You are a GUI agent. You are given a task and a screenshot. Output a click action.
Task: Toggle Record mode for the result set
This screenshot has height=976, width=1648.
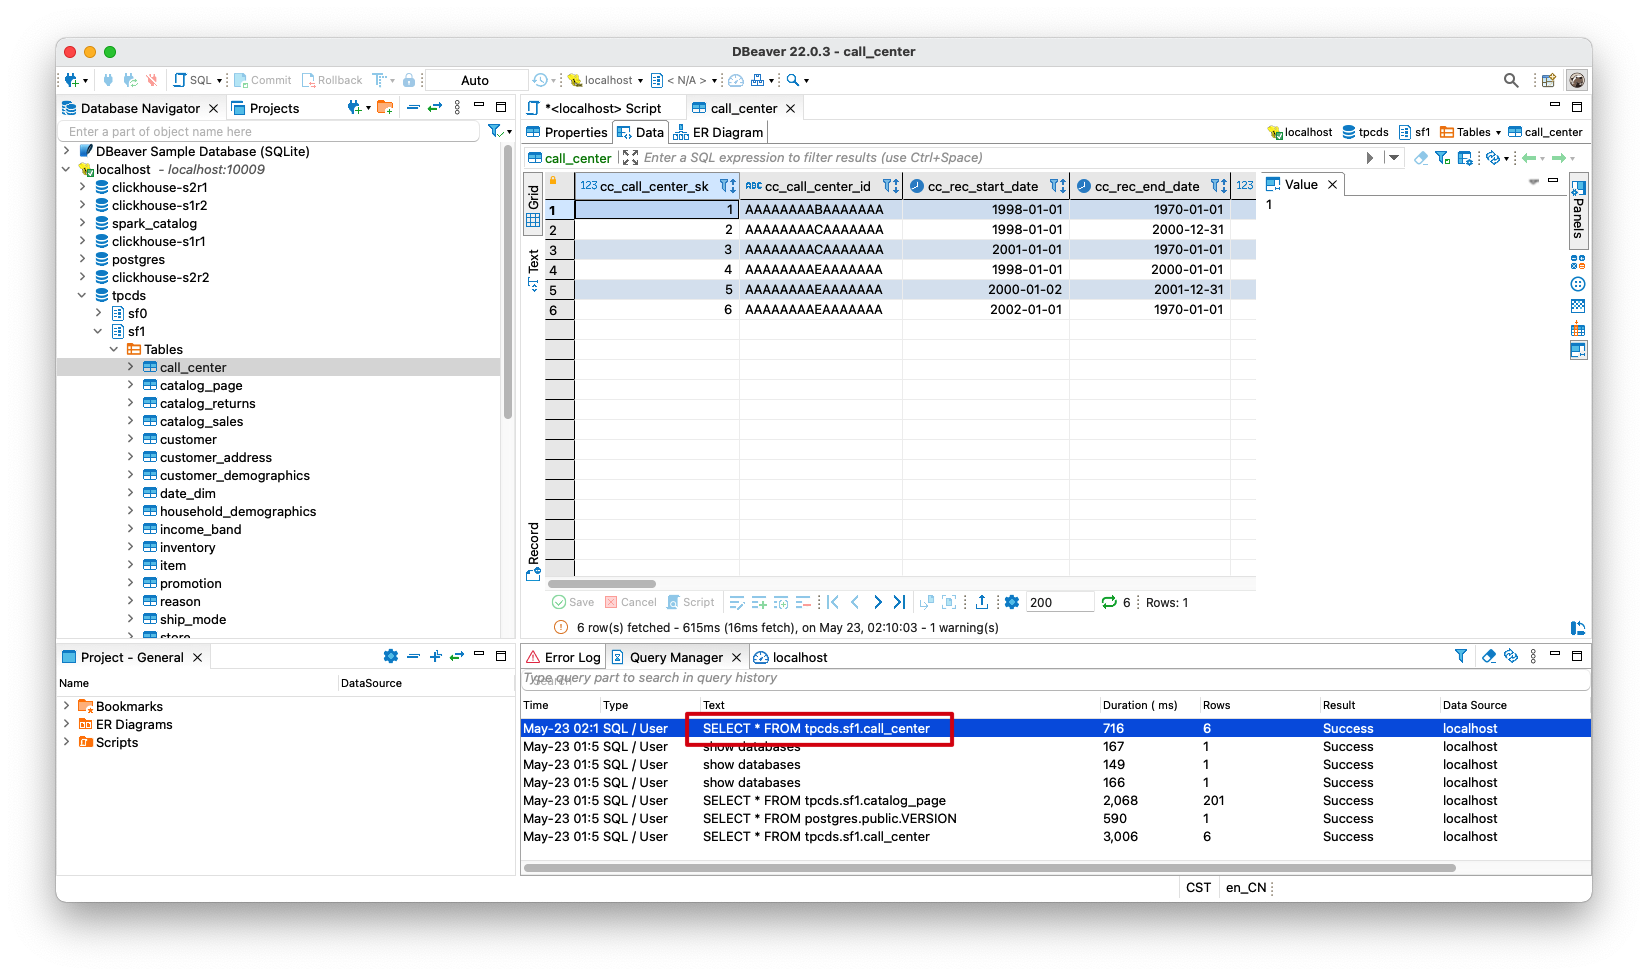(533, 551)
